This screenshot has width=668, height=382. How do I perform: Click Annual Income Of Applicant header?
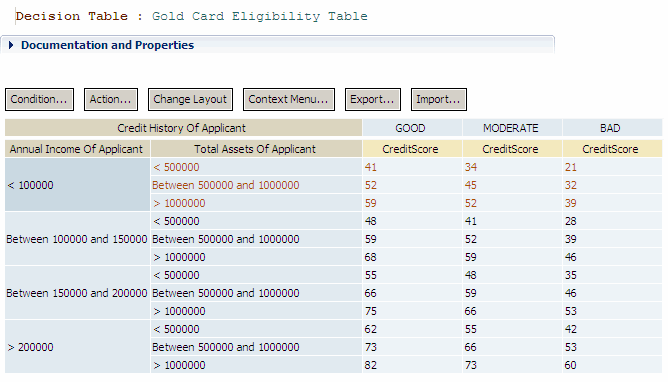pyautogui.click(x=77, y=149)
